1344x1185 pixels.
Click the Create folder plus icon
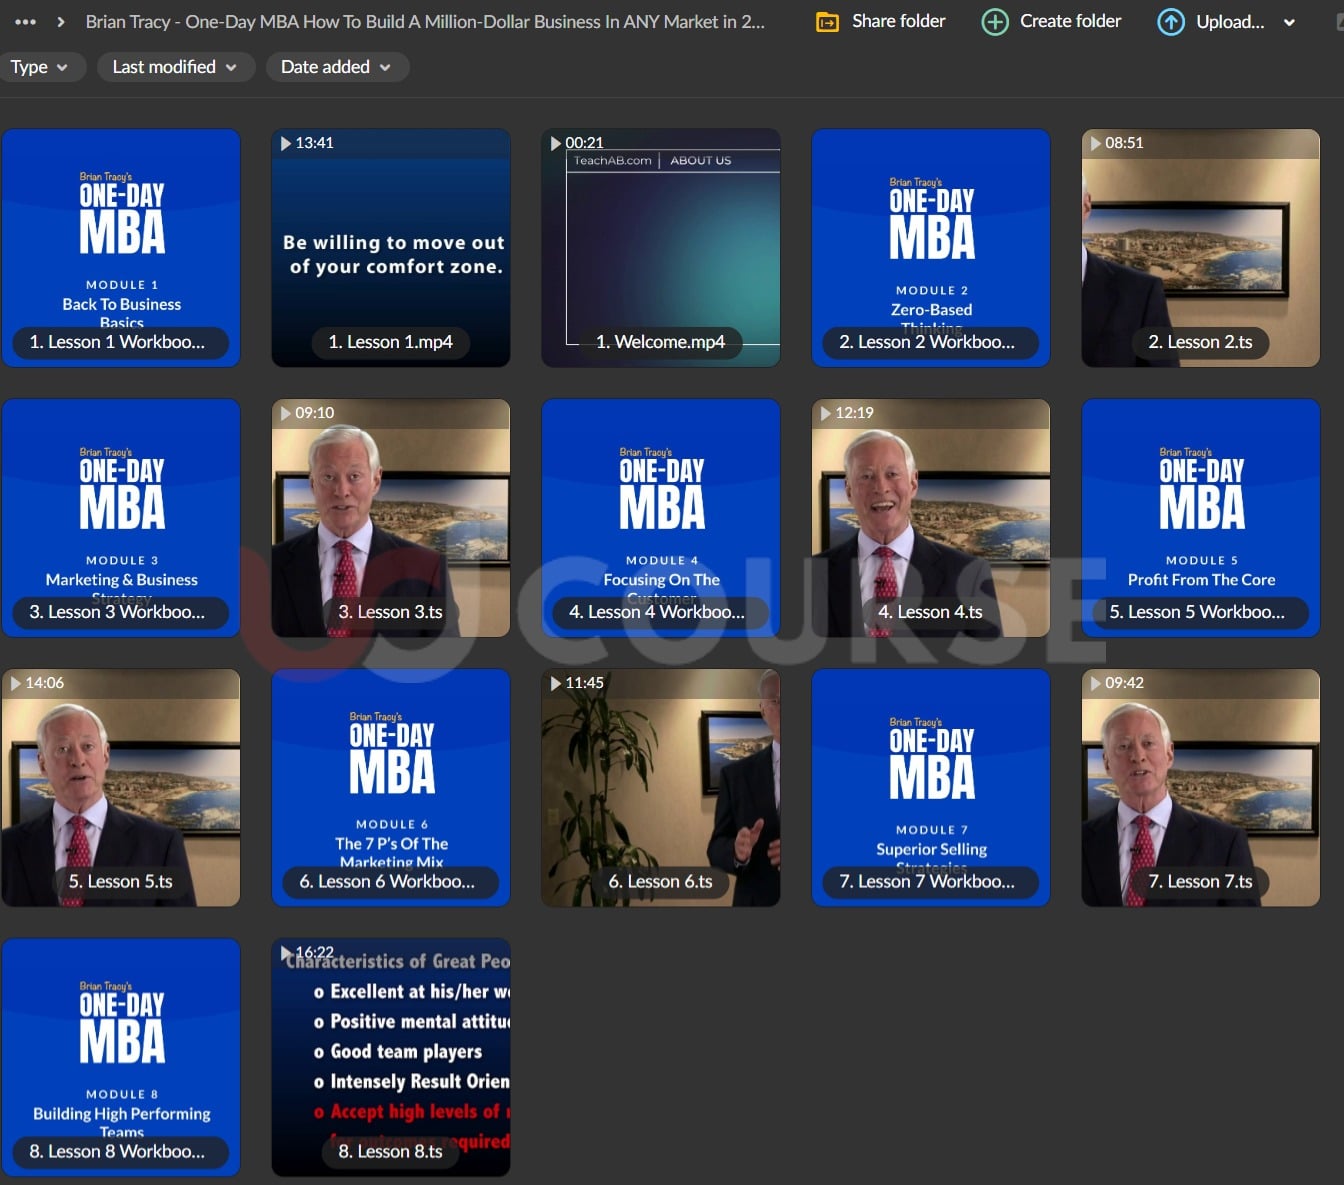(x=994, y=22)
